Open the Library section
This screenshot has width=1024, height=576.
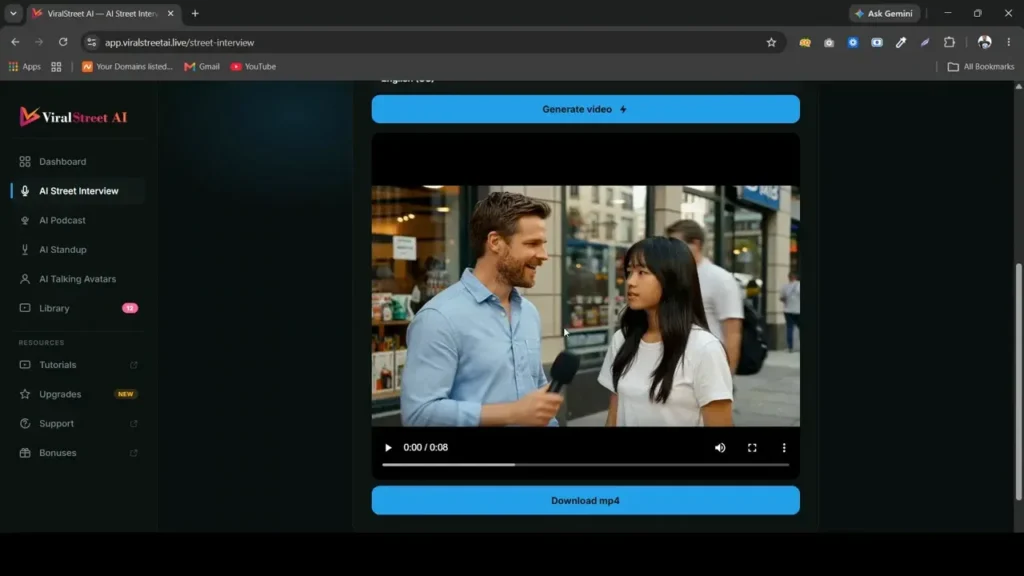click(x=77, y=308)
